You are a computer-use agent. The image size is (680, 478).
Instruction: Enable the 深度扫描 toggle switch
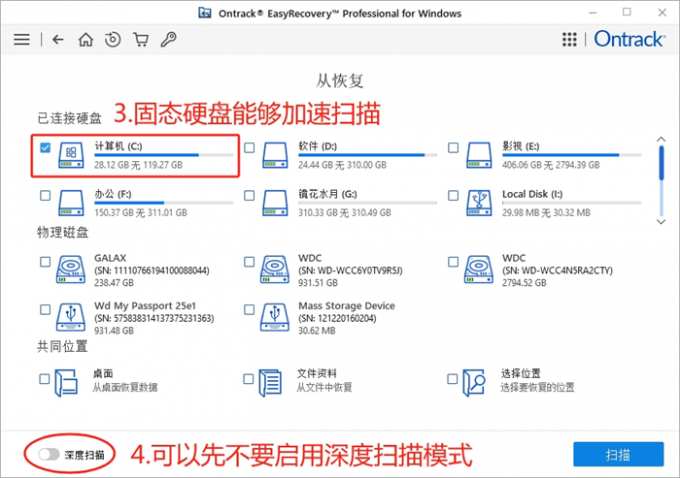click(49, 454)
